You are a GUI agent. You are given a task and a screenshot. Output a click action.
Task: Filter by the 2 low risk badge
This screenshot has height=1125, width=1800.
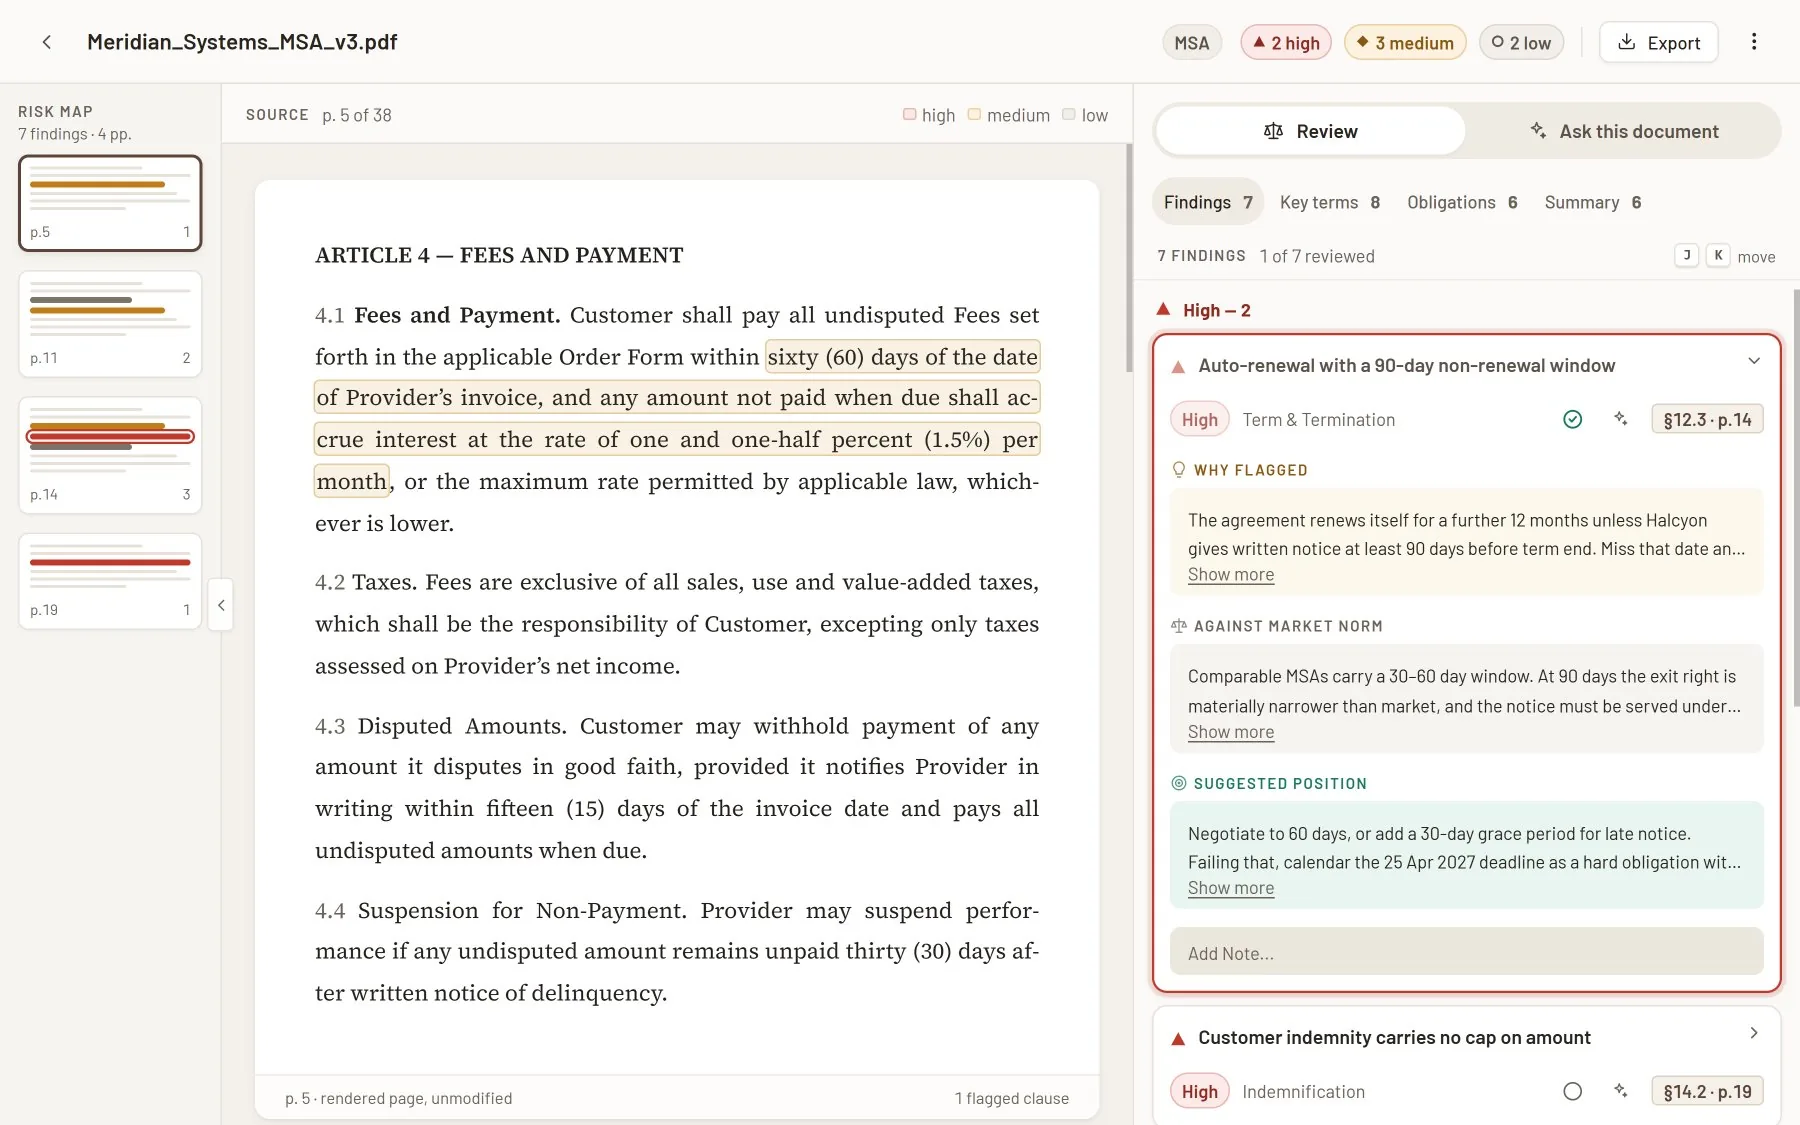(1521, 42)
